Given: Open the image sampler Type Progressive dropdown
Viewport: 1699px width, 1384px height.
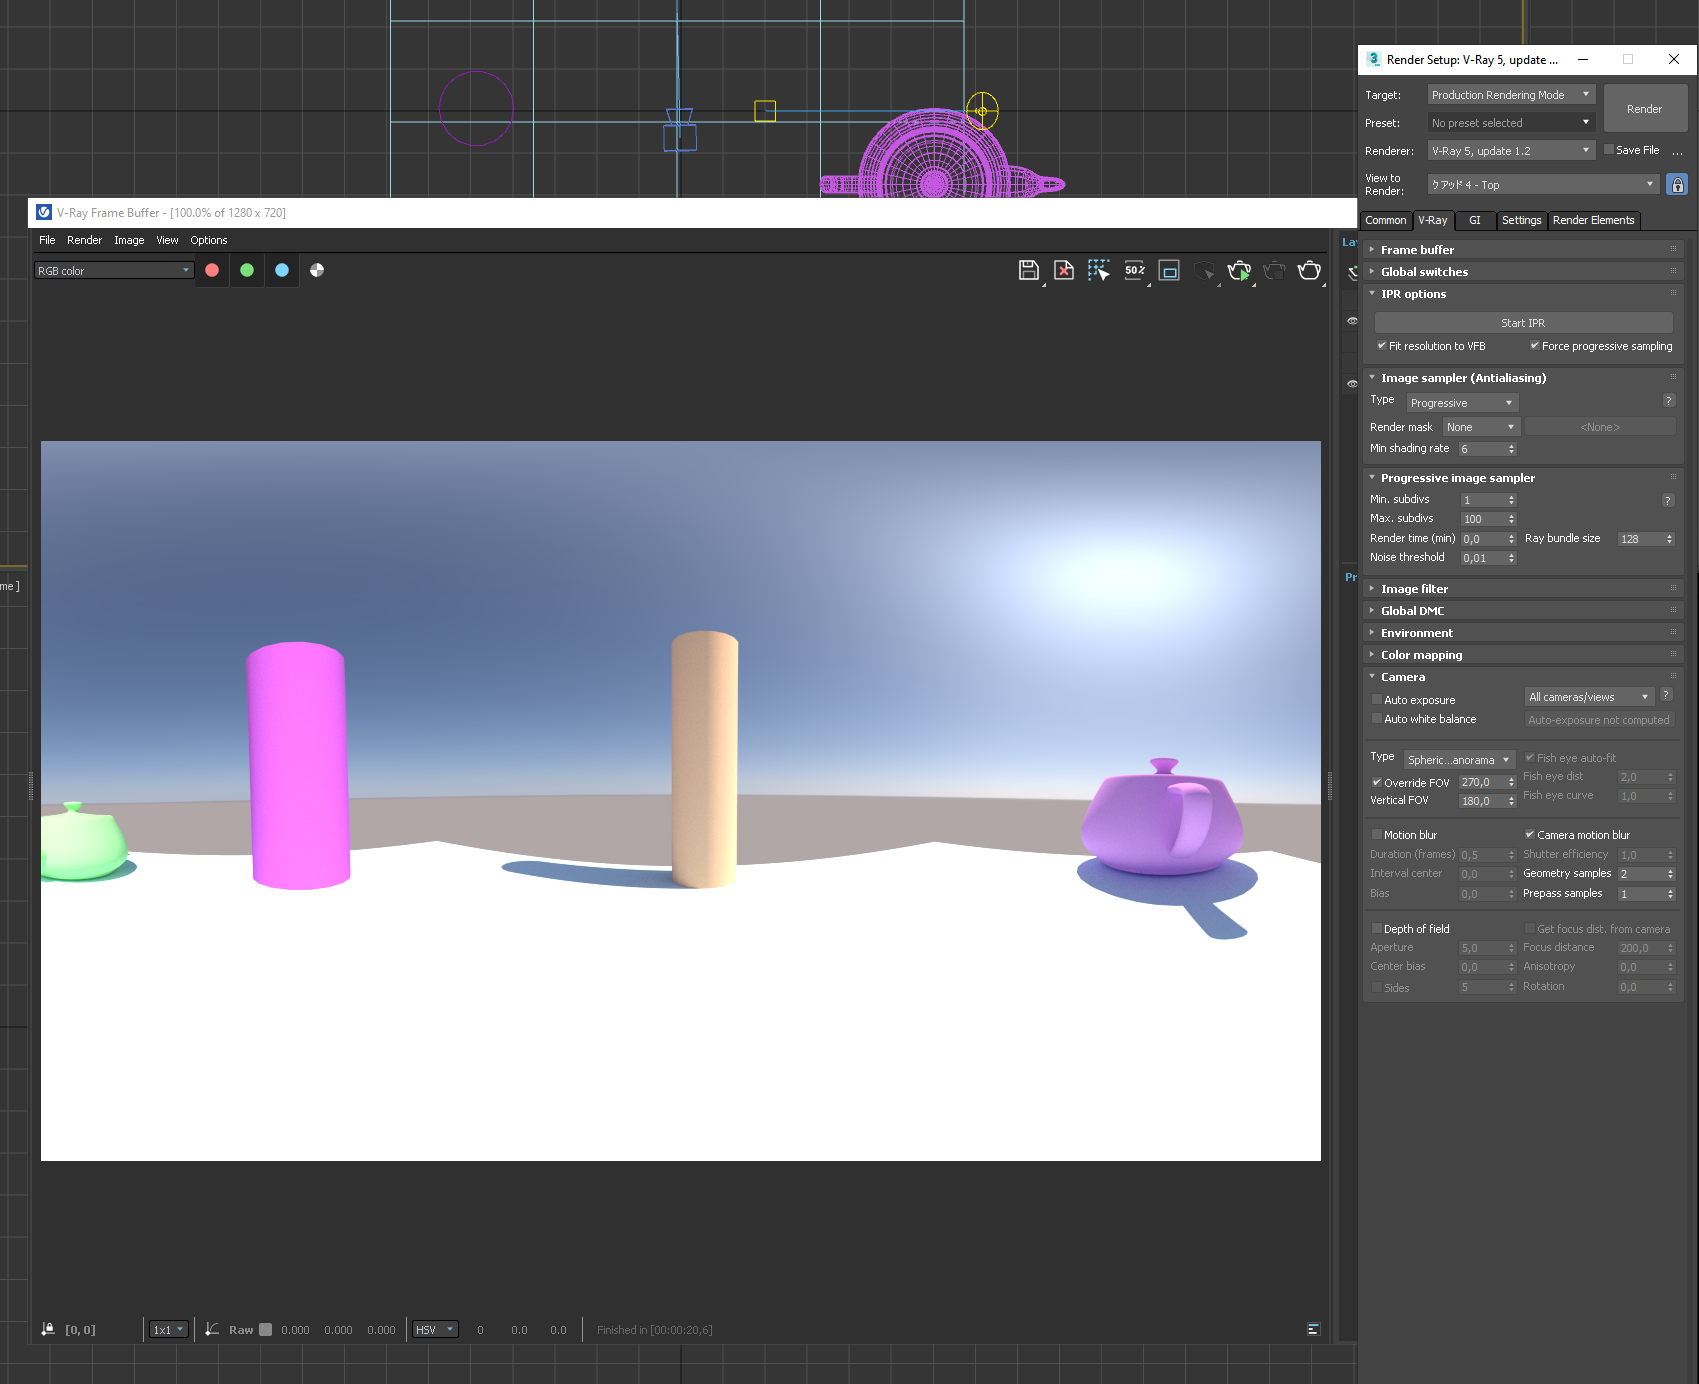Looking at the screenshot, I should [1462, 403].
